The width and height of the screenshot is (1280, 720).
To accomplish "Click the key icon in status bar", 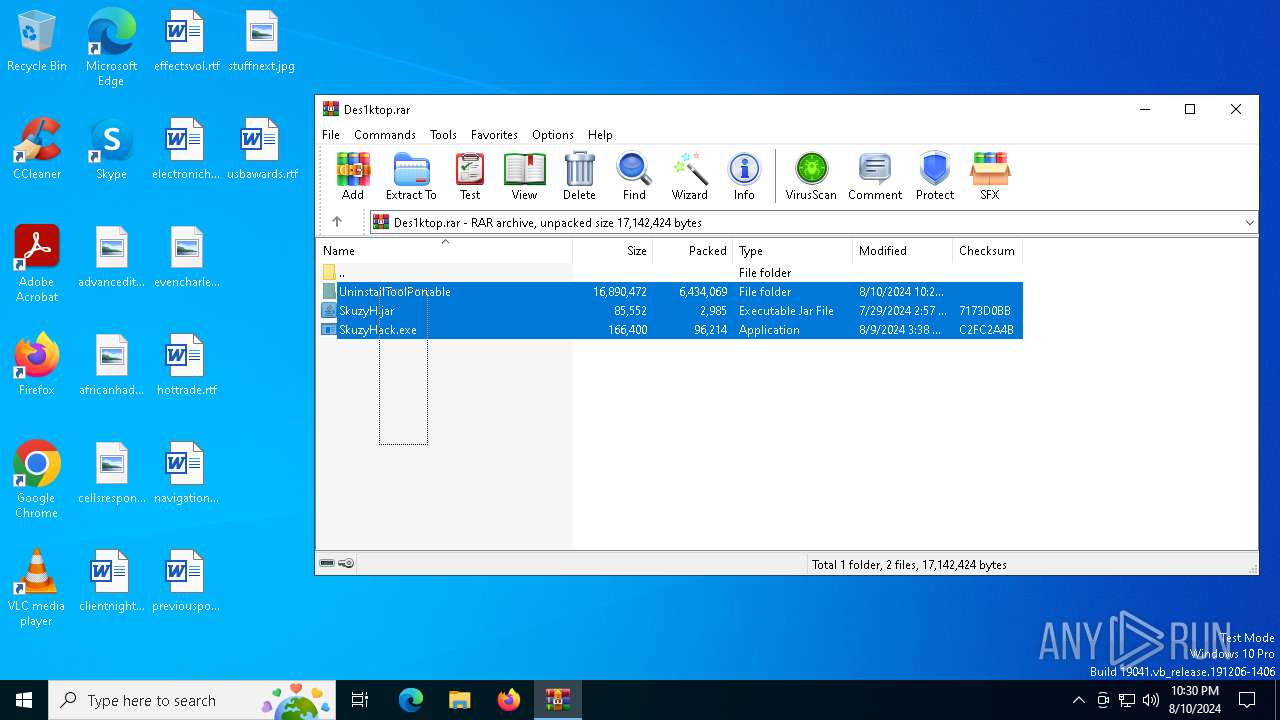I will point(346,564).
